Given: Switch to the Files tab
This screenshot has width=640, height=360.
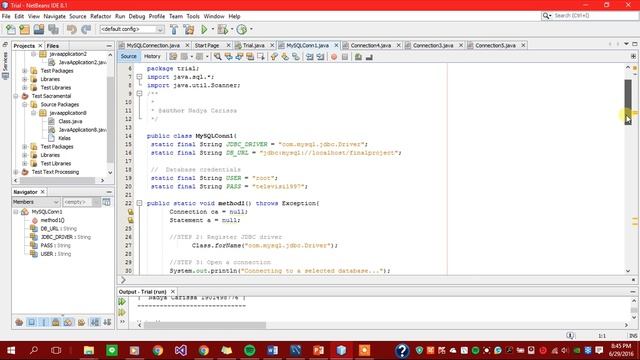Looking at the screenshot, I should tap(53, 46).
